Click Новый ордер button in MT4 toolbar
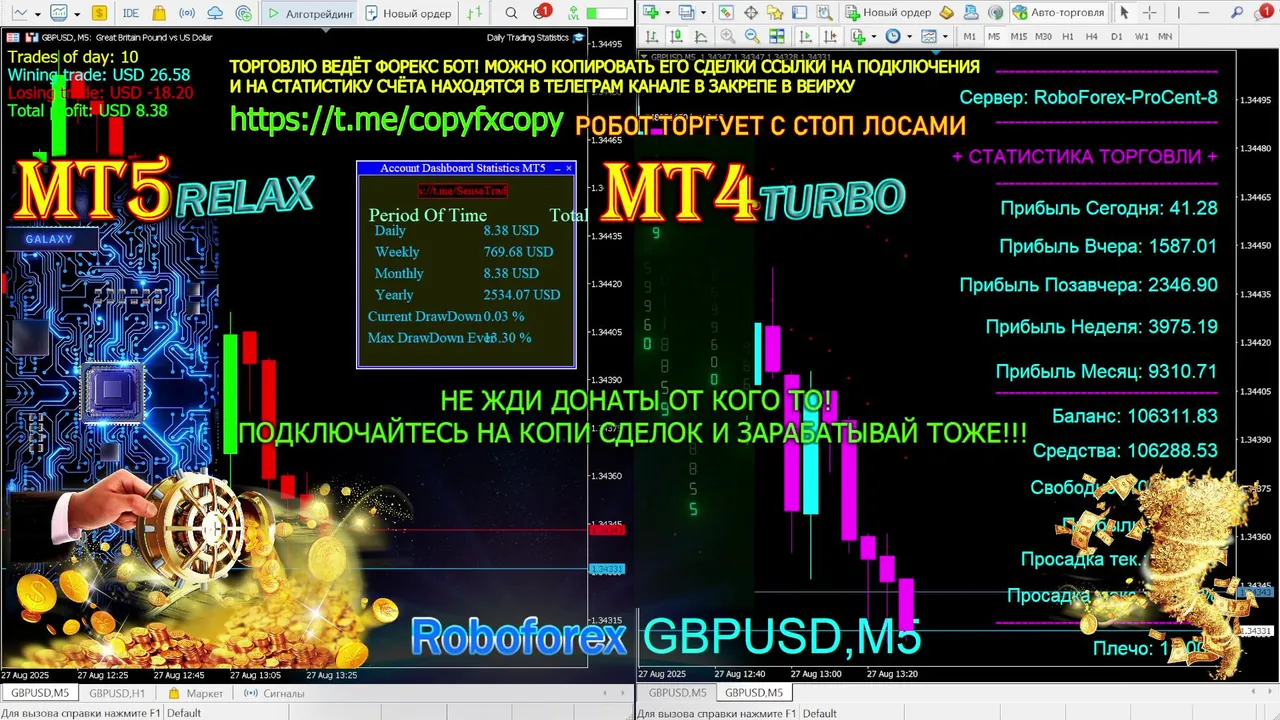Viewport: 1280px width, 720px height. (888, 12)
